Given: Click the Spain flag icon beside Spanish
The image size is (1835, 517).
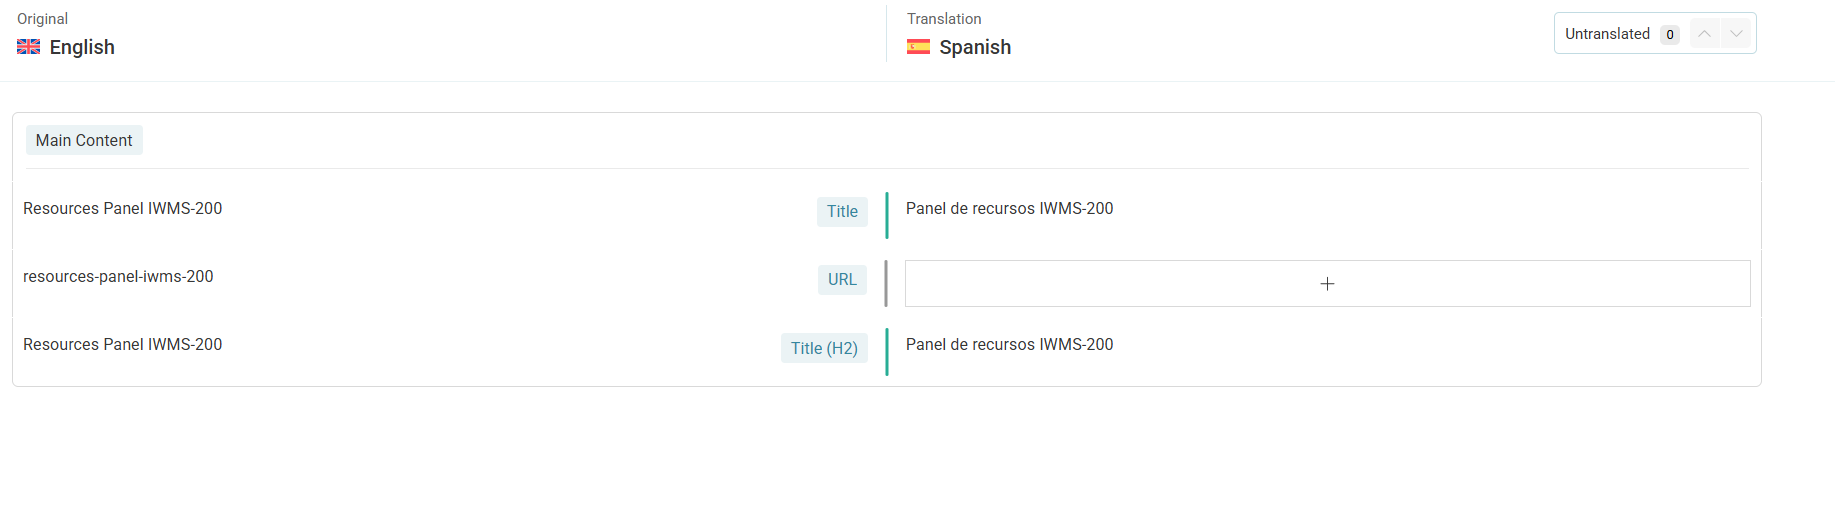Looking at the screenshot, I should (918, 47).
